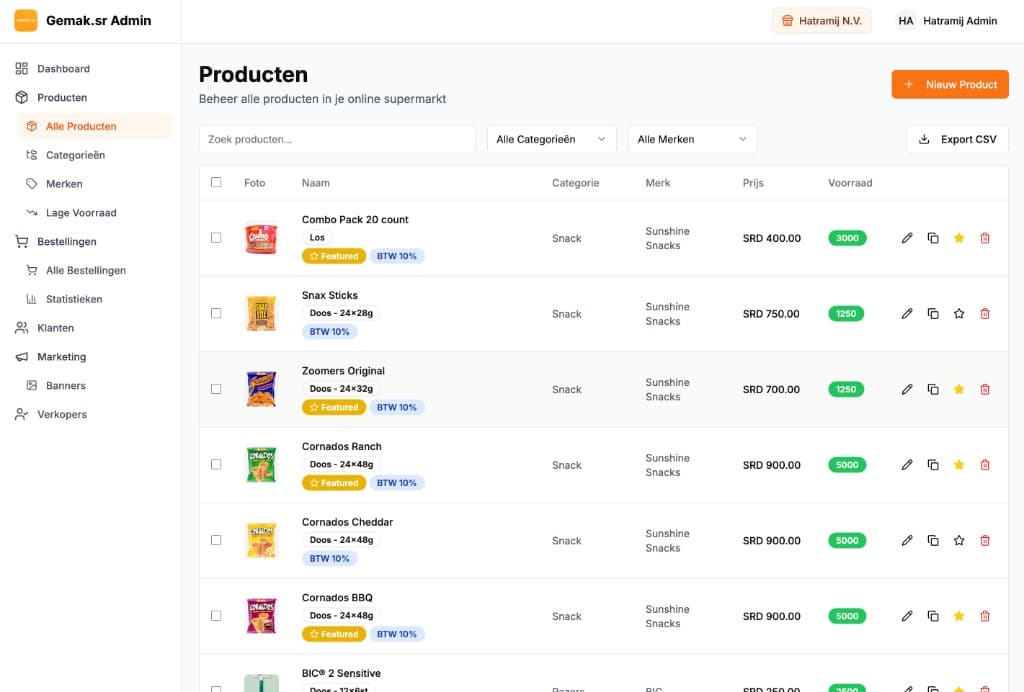Viewport: 1024px width, 692px height.
Task: Select the Cornados Ranch row checkbox
Action: point(216,464)
